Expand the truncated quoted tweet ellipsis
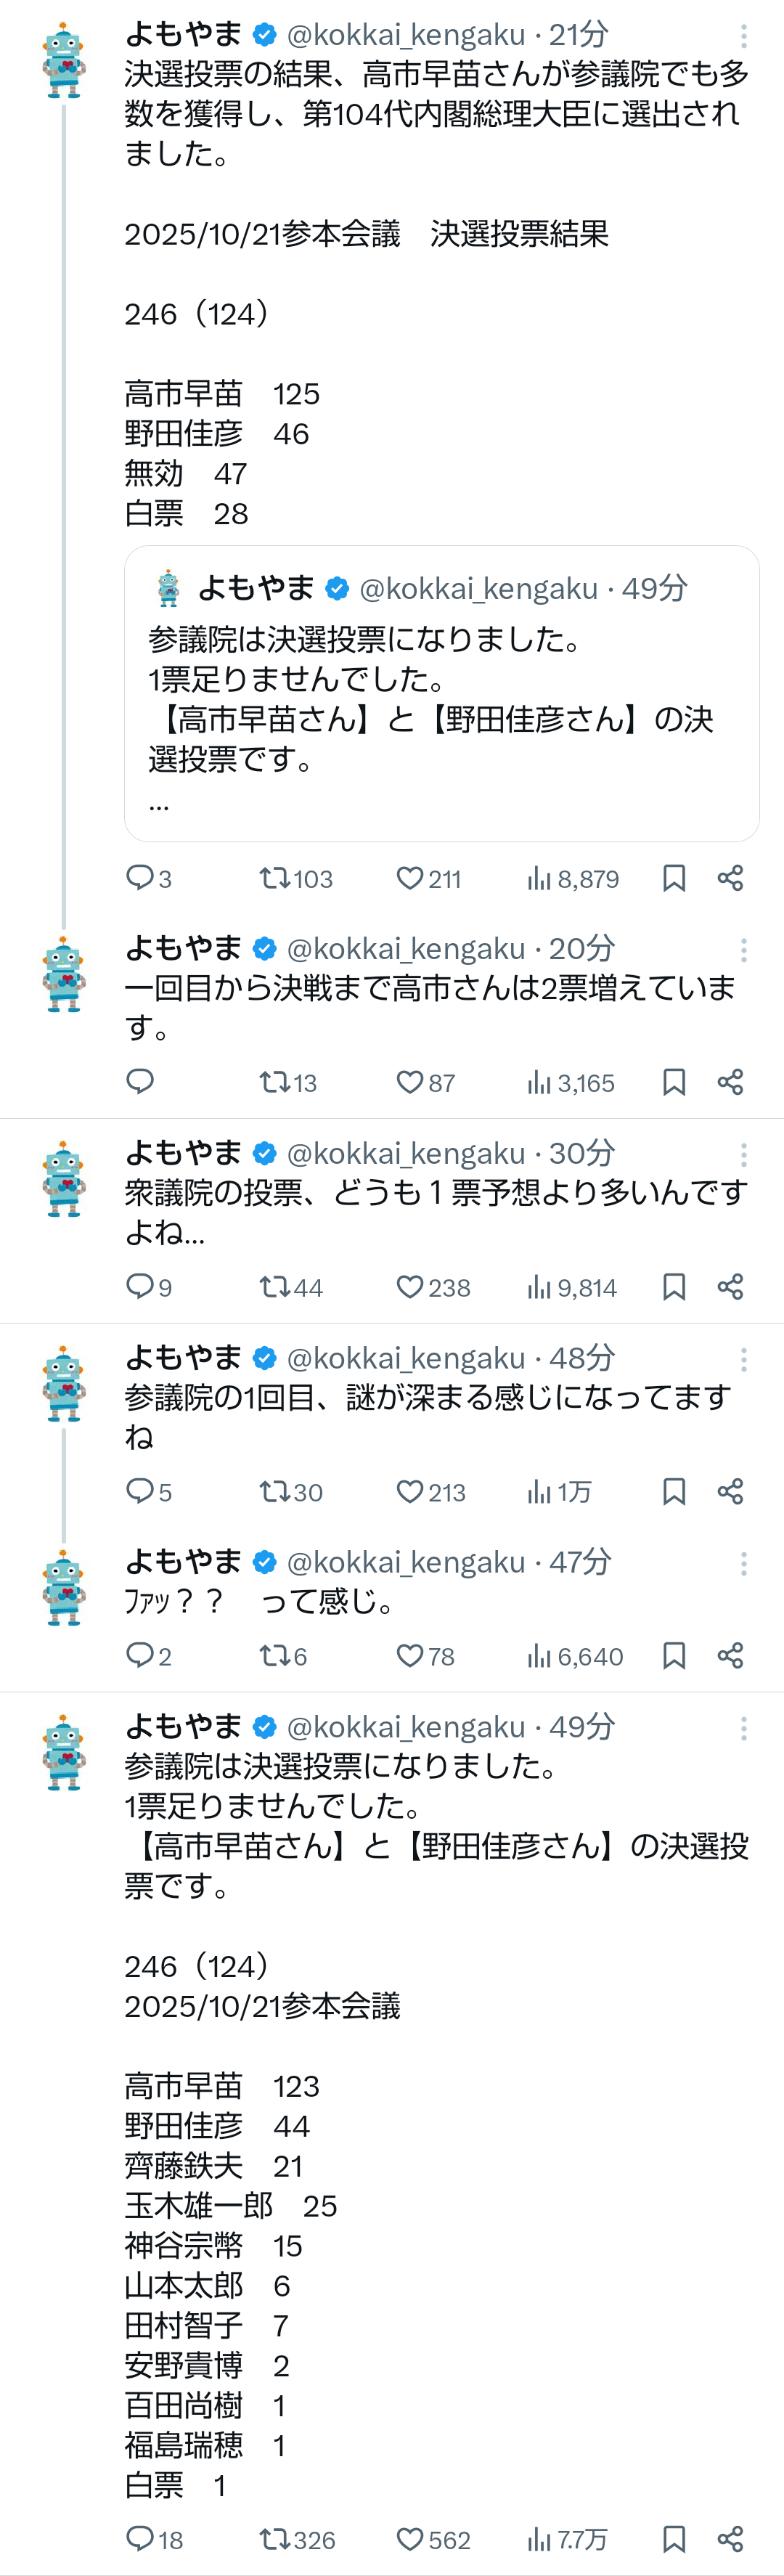Viewport: 784px width, 2576px height. click(159, 802)
